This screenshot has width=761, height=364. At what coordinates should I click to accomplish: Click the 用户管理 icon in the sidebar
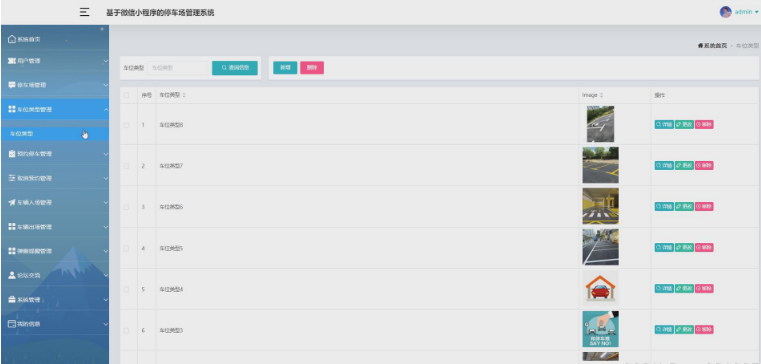pyautogui.click(x=12, y=61)
